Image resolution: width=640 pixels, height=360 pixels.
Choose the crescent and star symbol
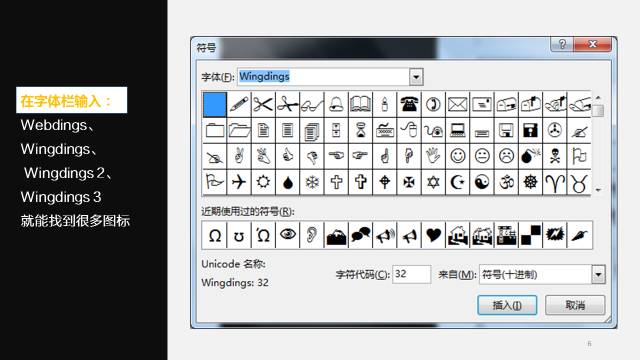458,182
